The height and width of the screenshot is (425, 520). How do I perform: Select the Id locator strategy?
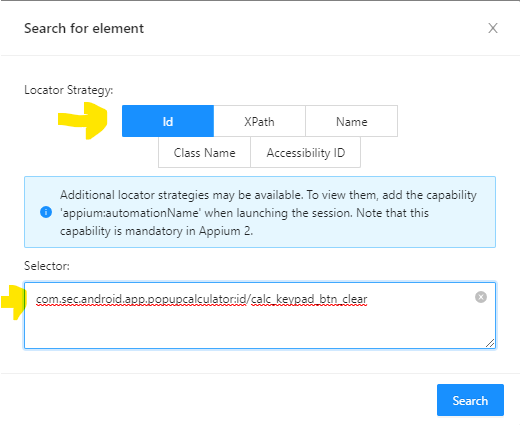[168, 121]
